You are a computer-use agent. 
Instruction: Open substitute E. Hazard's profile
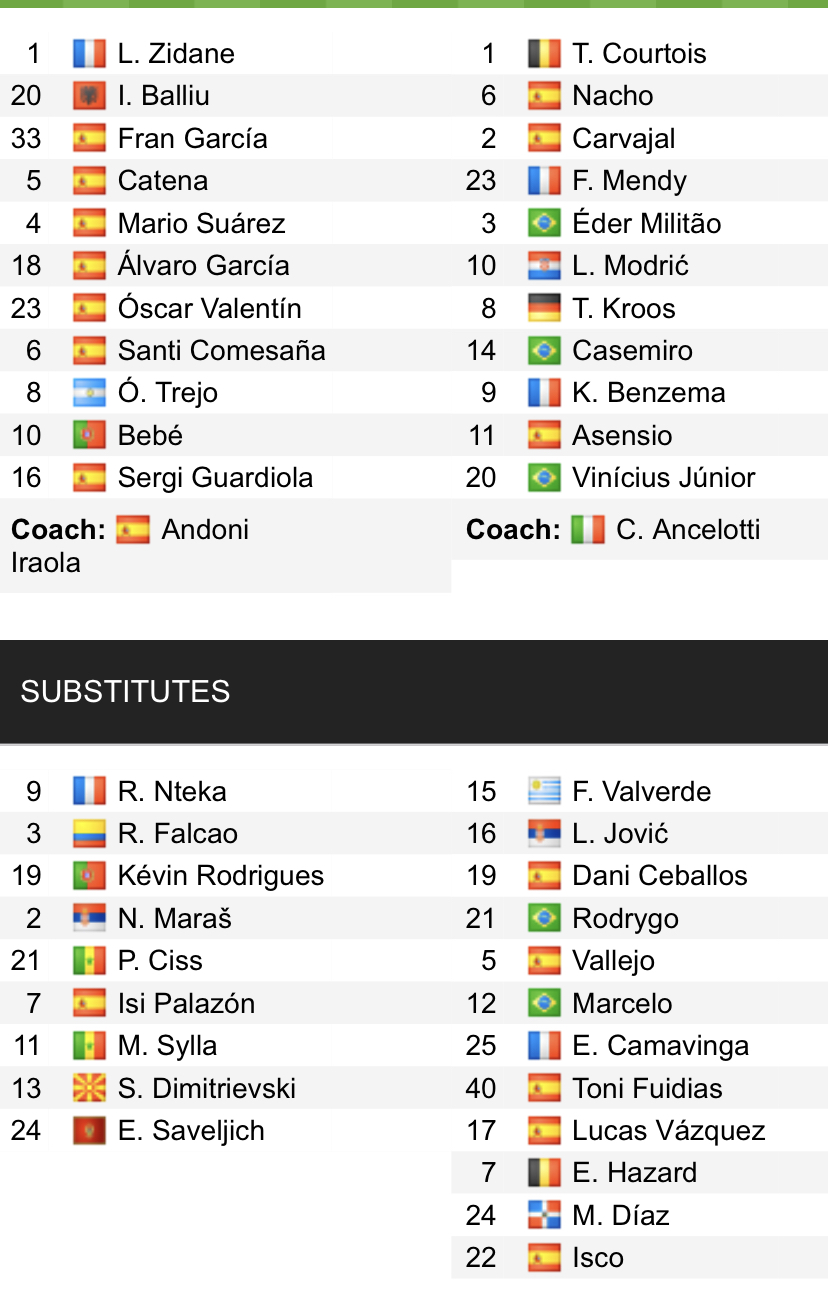(634, 1173)
